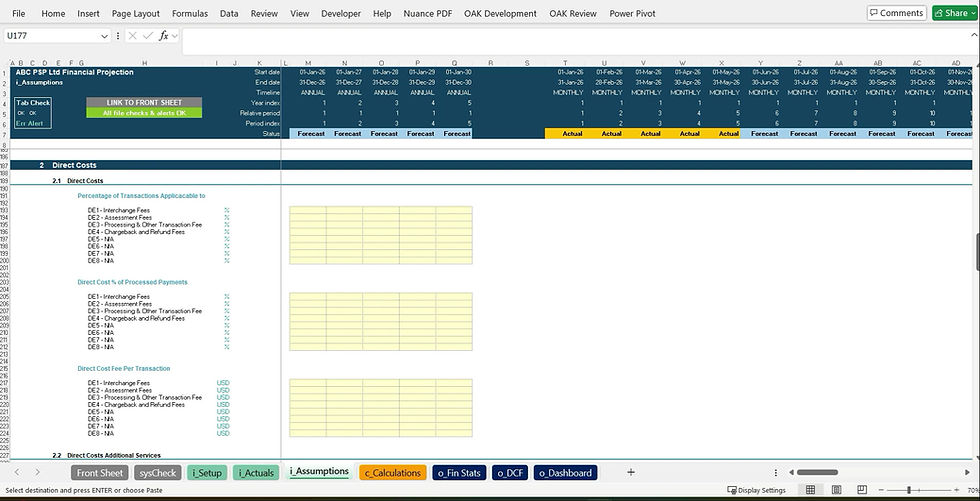The image size is (980, 501).
Task: Click the formula bar Cancel X icon
Action: (x=132, y=36)
